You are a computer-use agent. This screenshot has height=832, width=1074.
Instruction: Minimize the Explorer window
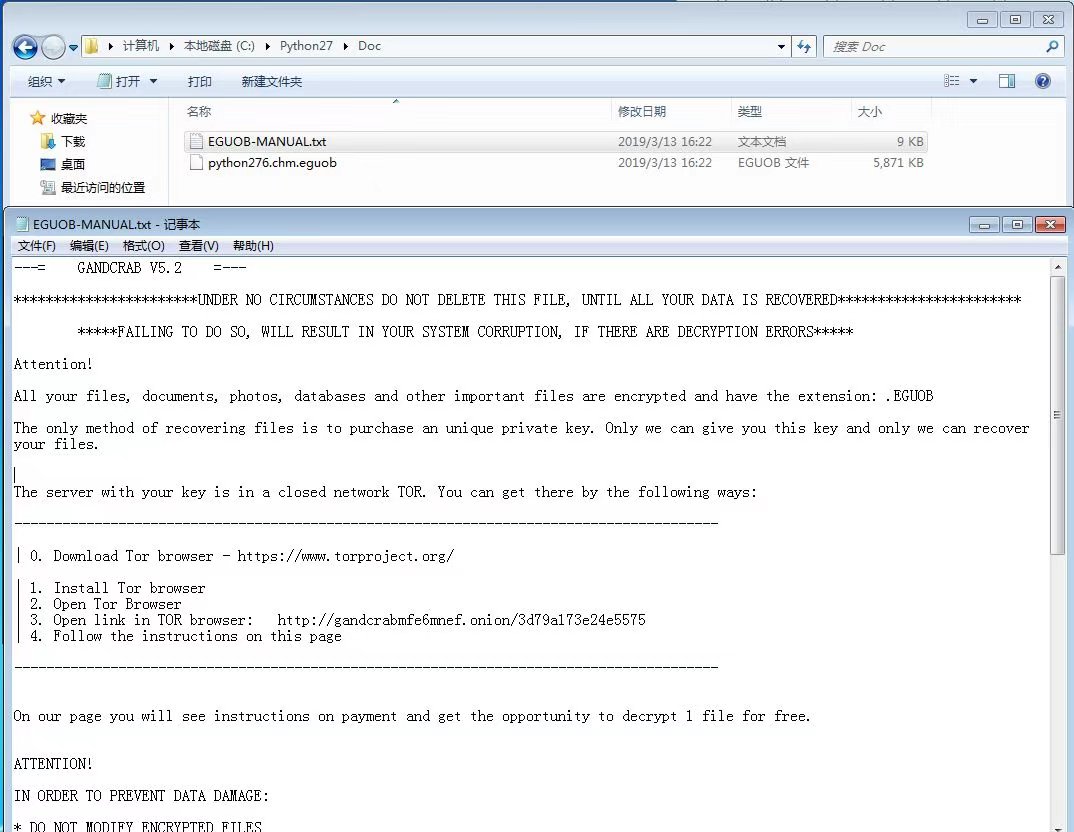tap(982, 20)
